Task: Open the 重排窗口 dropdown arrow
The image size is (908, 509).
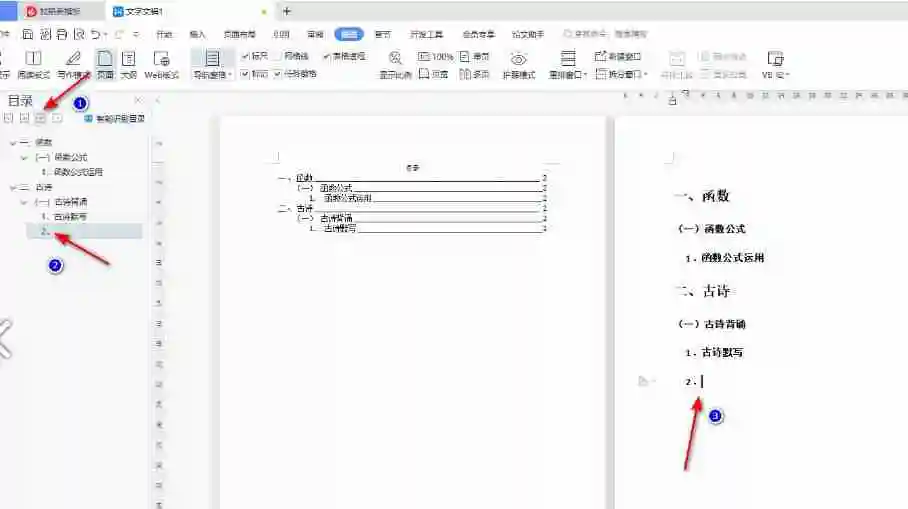Action: 585,75
